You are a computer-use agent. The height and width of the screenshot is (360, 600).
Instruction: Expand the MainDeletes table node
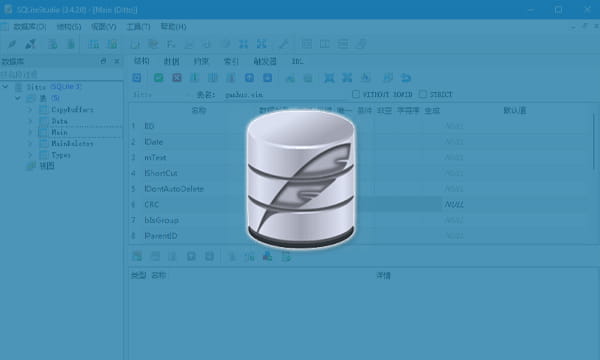(30, 144)
